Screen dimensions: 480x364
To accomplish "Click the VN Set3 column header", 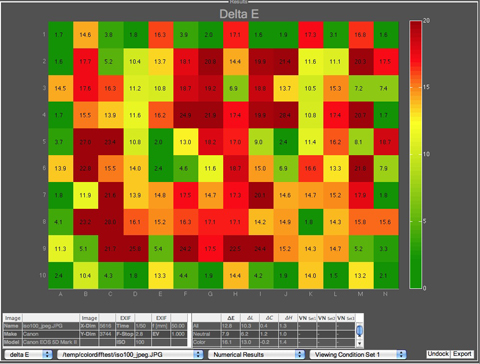I will (346, 318).
